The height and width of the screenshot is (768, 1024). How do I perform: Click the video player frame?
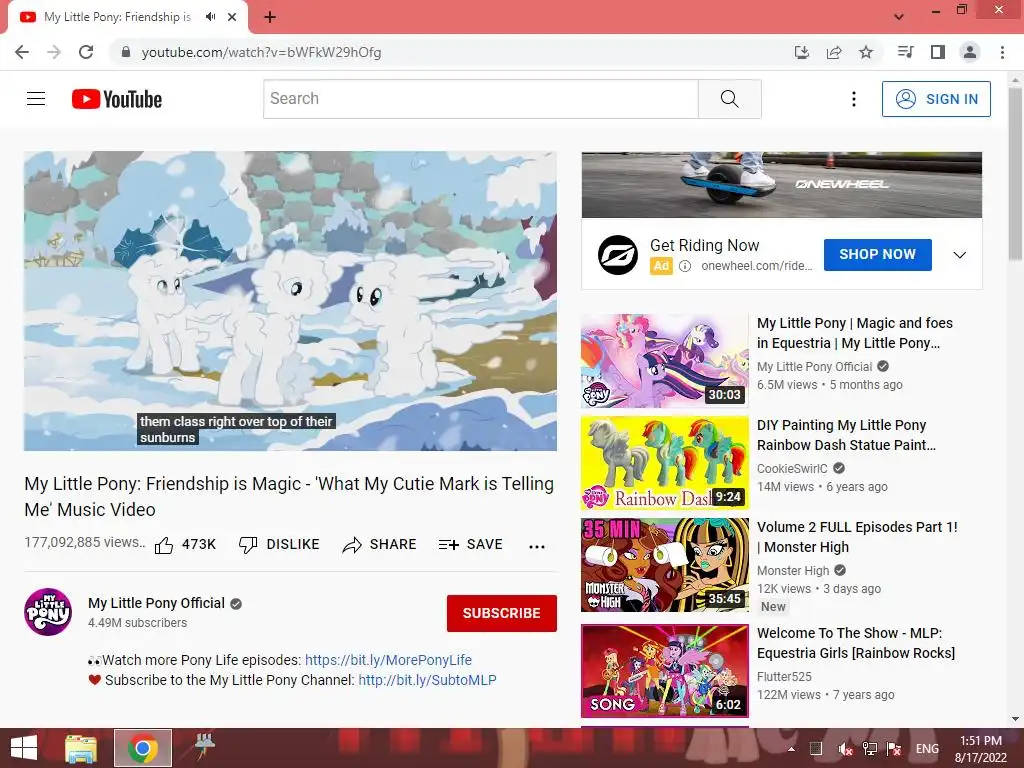point(291,301)
